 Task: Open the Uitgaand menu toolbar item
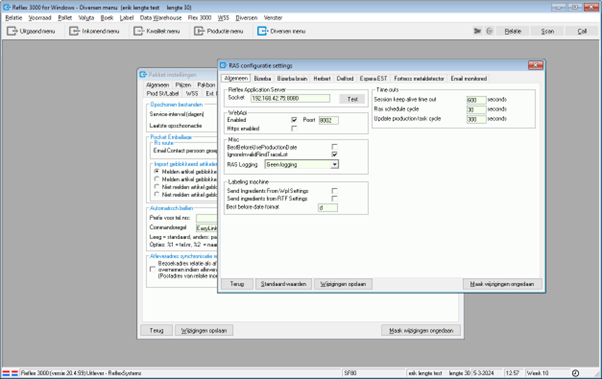[x=31, y=31]
